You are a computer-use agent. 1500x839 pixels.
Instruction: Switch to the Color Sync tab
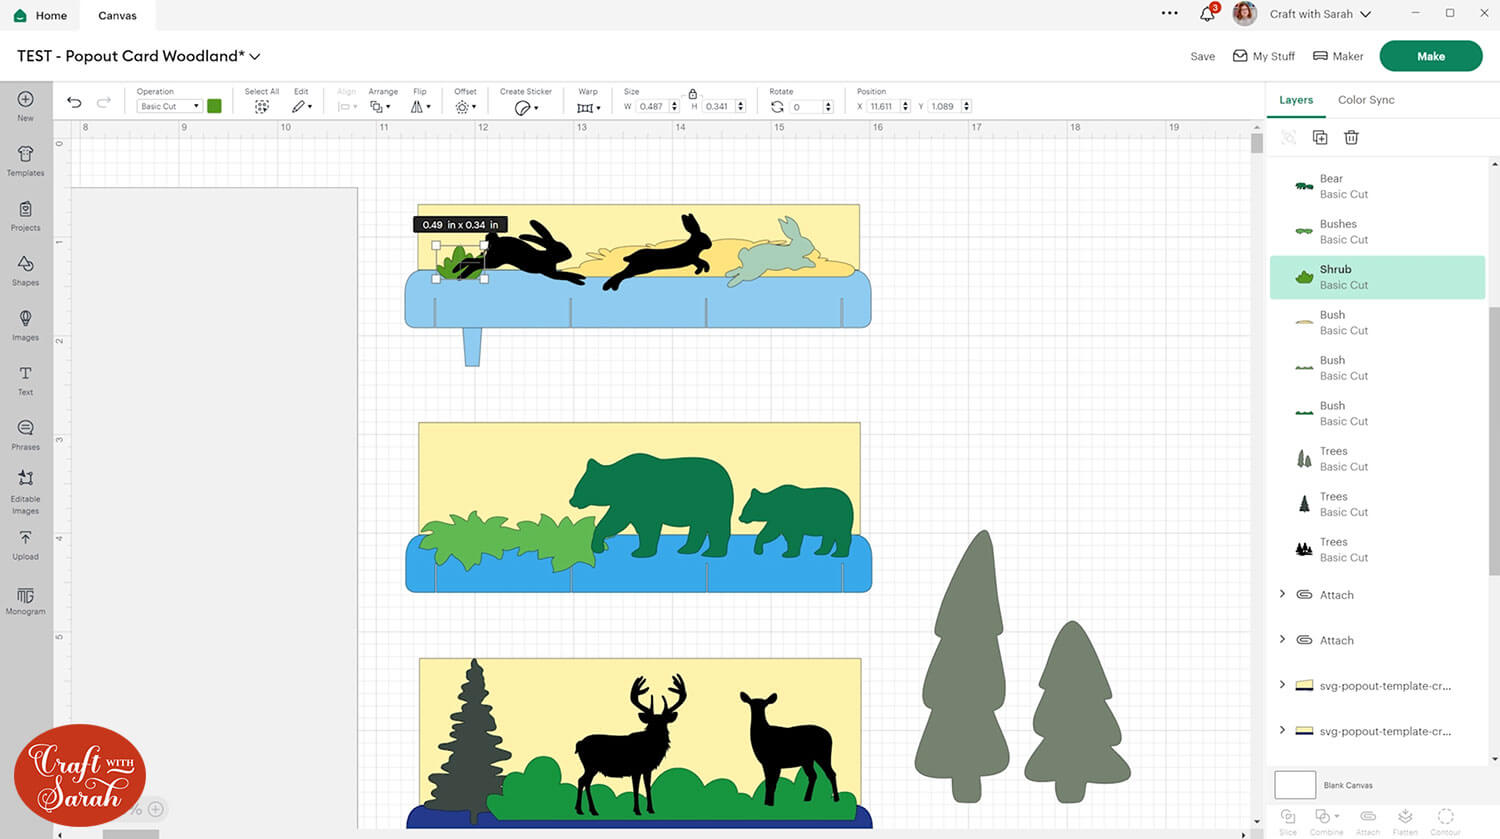click(1366, 100)
